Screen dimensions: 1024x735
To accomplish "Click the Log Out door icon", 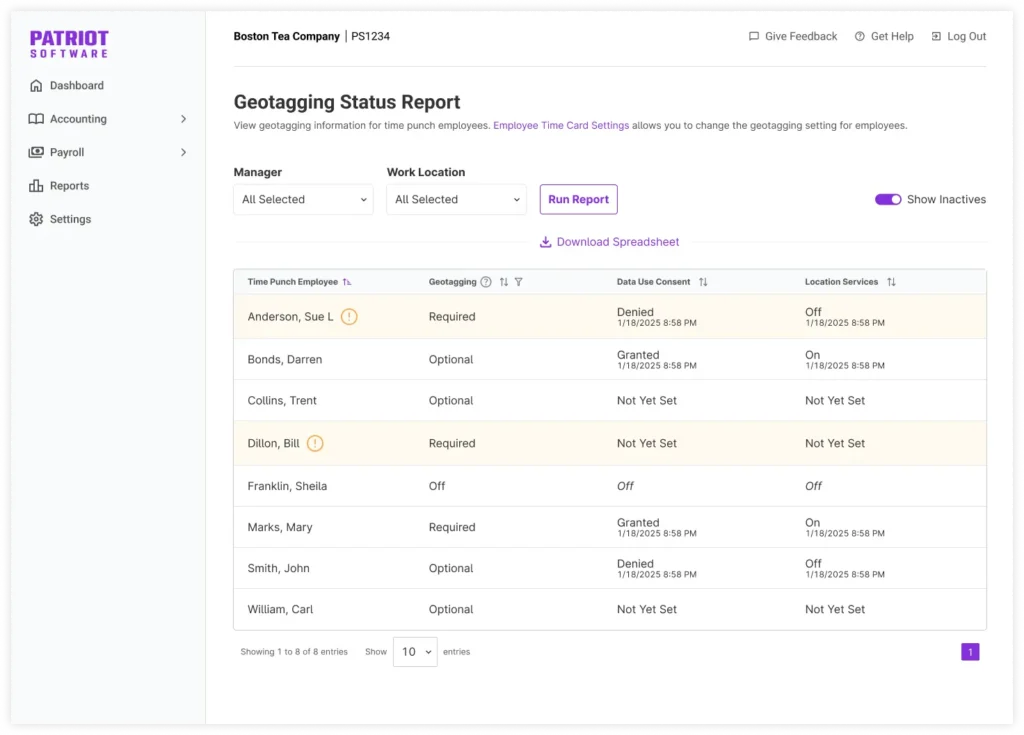I will pos(936,37).
